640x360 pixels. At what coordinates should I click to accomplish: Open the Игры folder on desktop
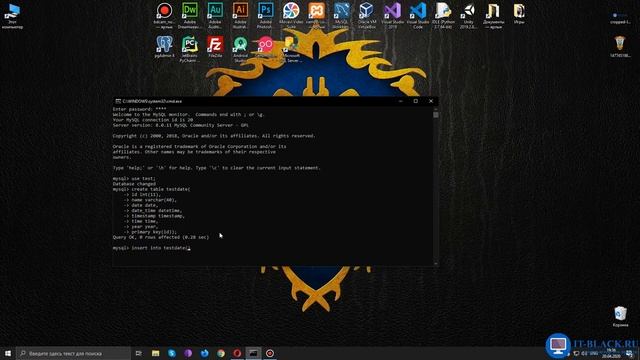(519, 14)
